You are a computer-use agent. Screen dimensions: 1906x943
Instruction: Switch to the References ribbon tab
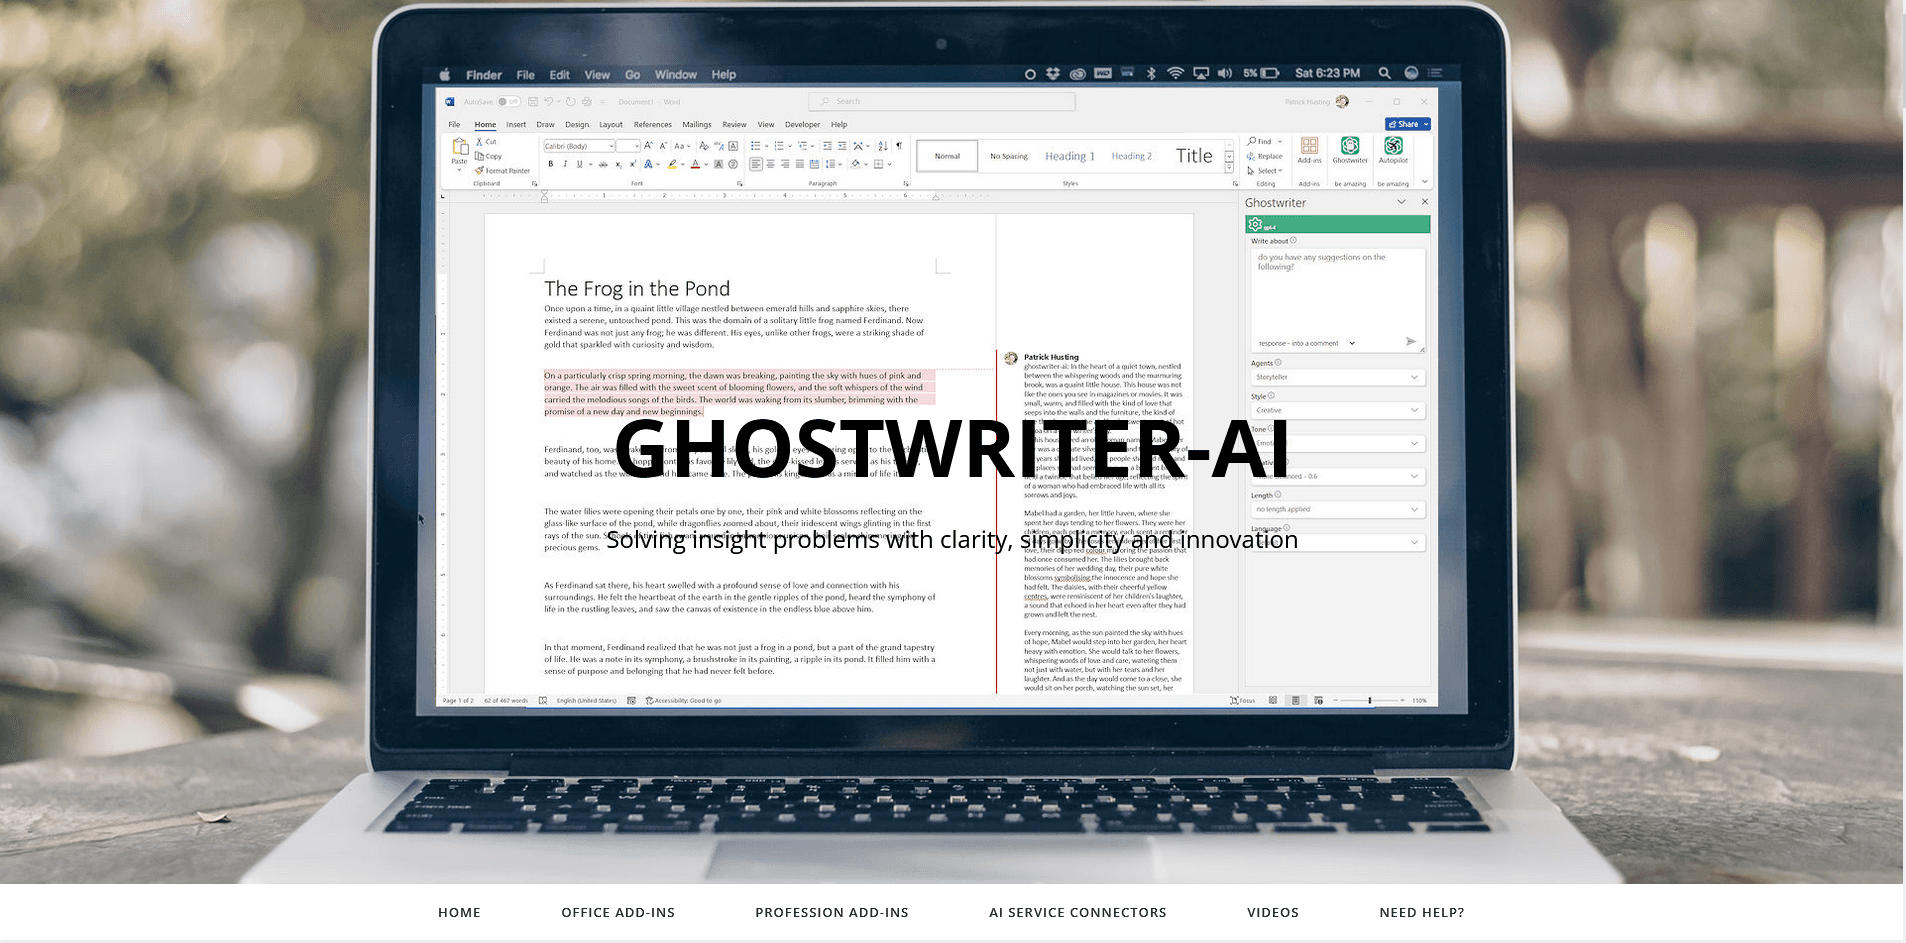[653, 125]
